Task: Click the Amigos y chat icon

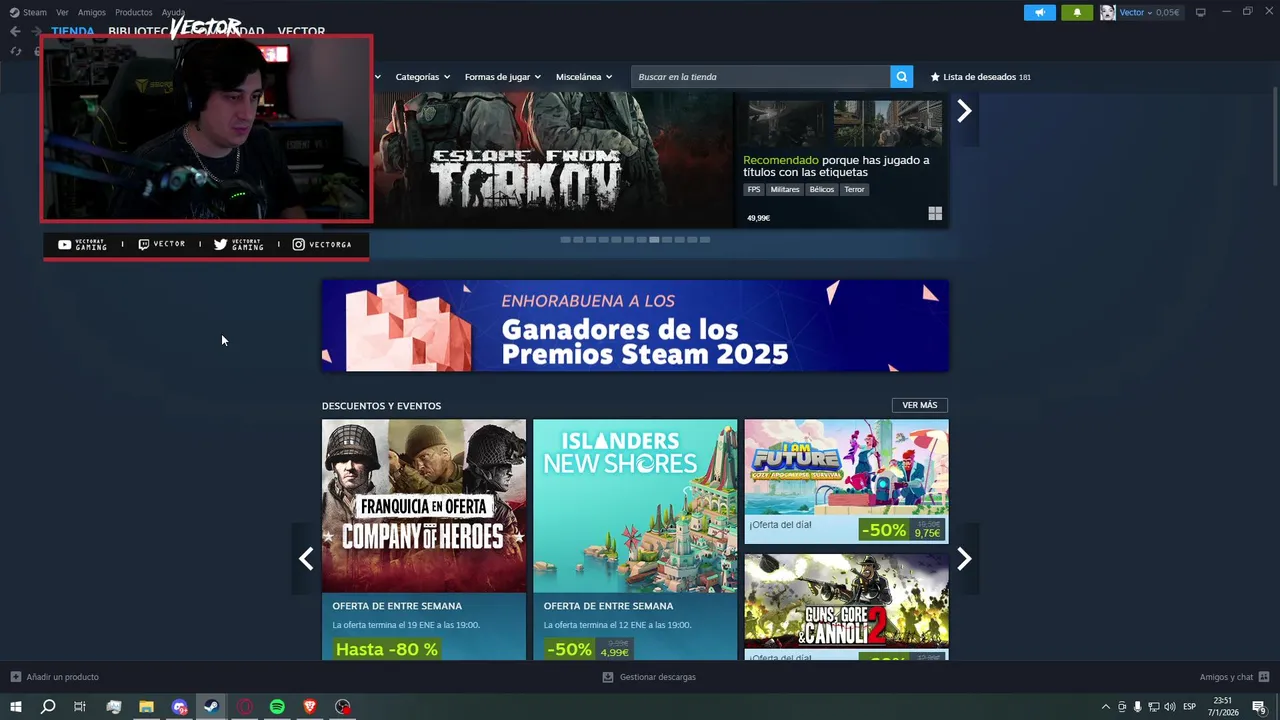Action: (1264, 677)
